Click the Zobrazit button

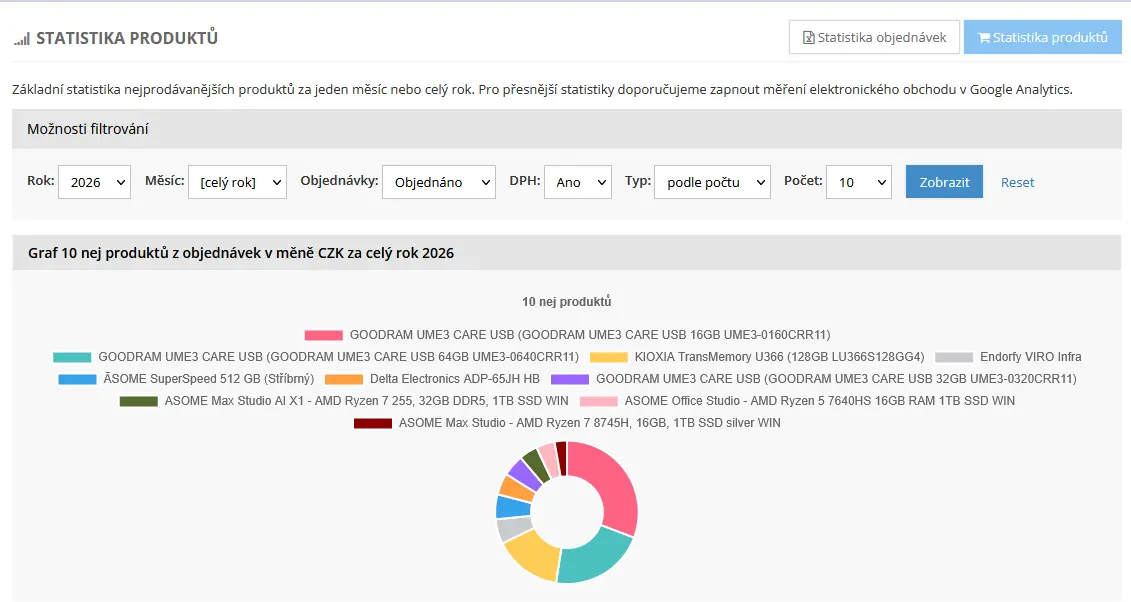point(944,182)
